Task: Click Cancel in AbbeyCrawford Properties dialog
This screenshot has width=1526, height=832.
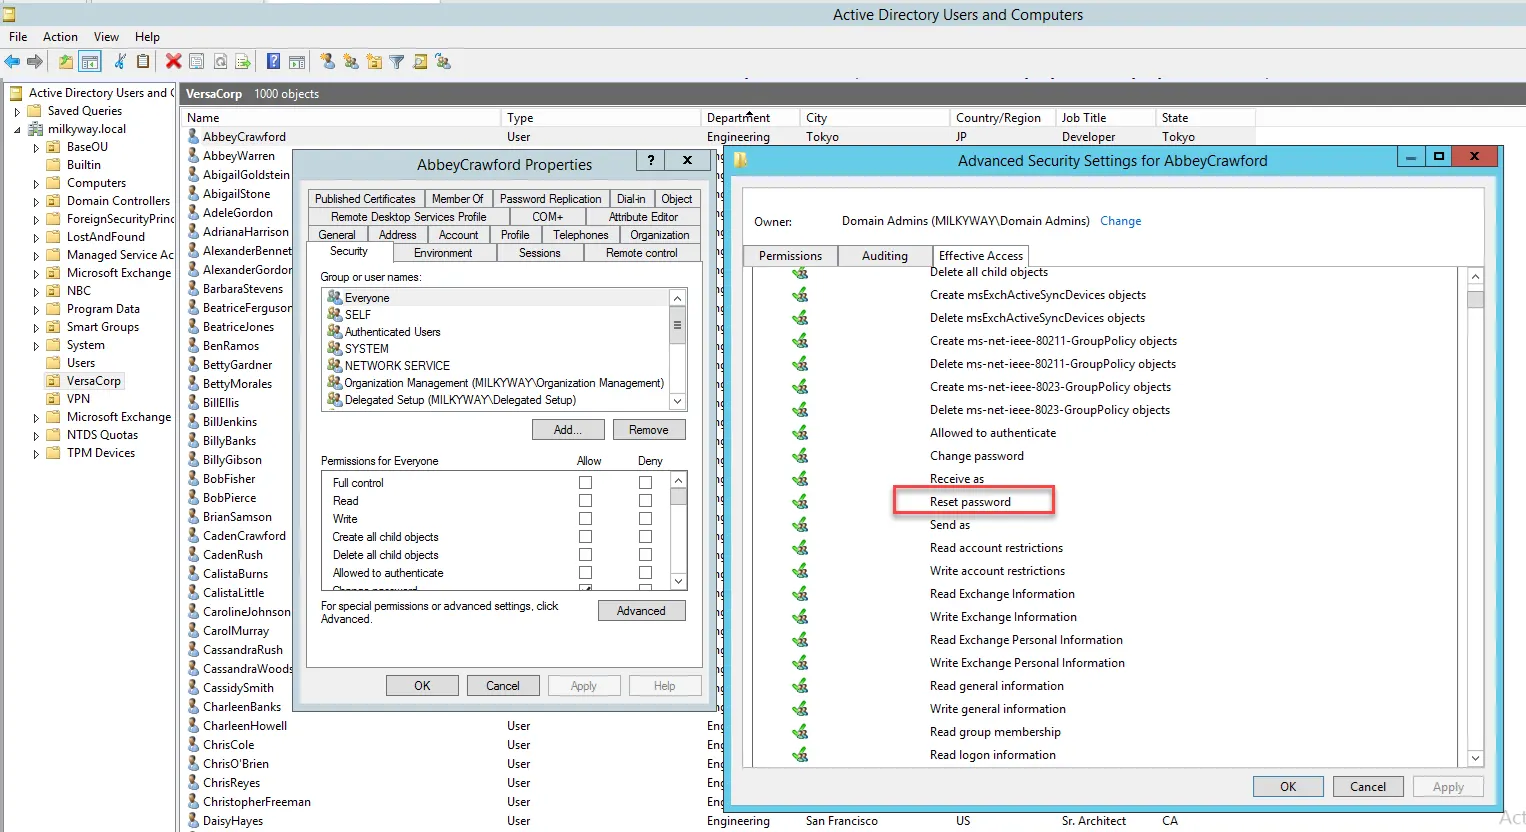Action: coord(503,686)
